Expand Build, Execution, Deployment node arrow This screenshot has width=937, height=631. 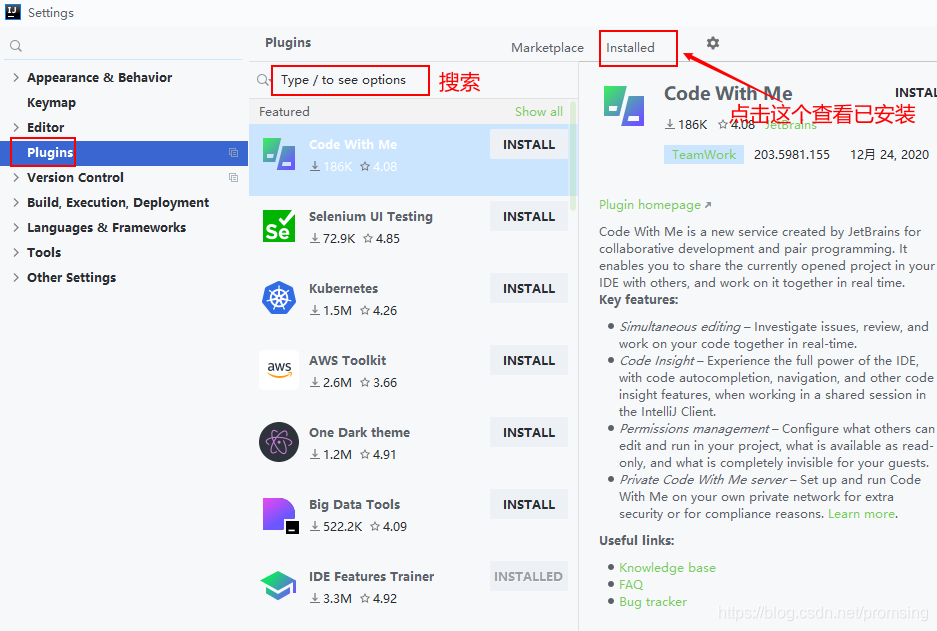[x=16, y=203]
